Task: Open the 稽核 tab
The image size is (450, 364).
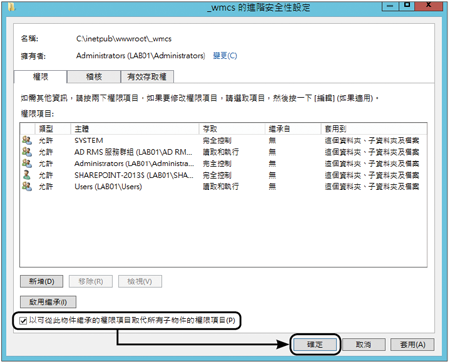Action: click(x=94, y=77)
